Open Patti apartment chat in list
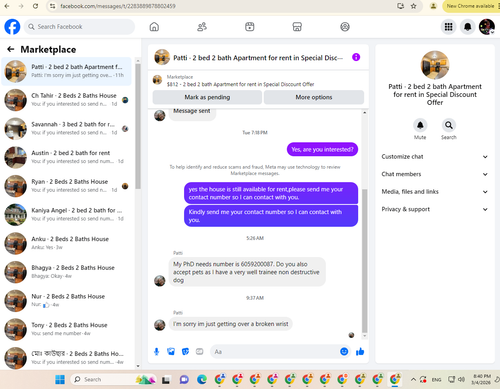 coord(67,71)
